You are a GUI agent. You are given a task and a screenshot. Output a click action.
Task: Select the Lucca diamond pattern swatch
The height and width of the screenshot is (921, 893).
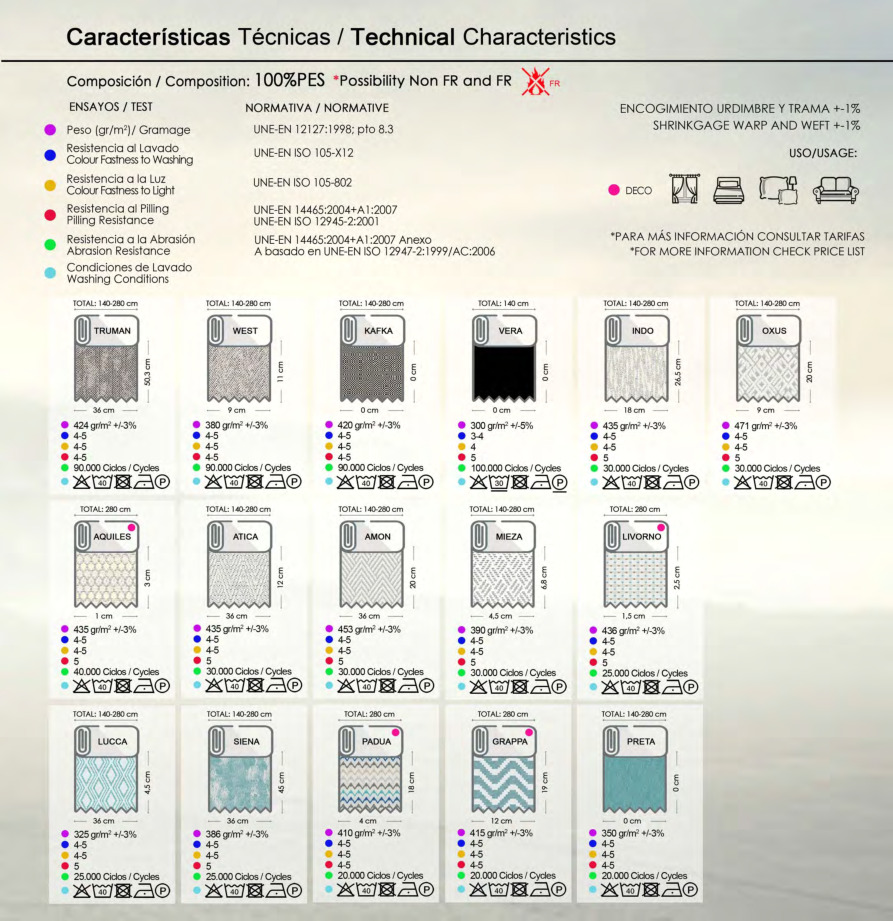coord(106,784)
